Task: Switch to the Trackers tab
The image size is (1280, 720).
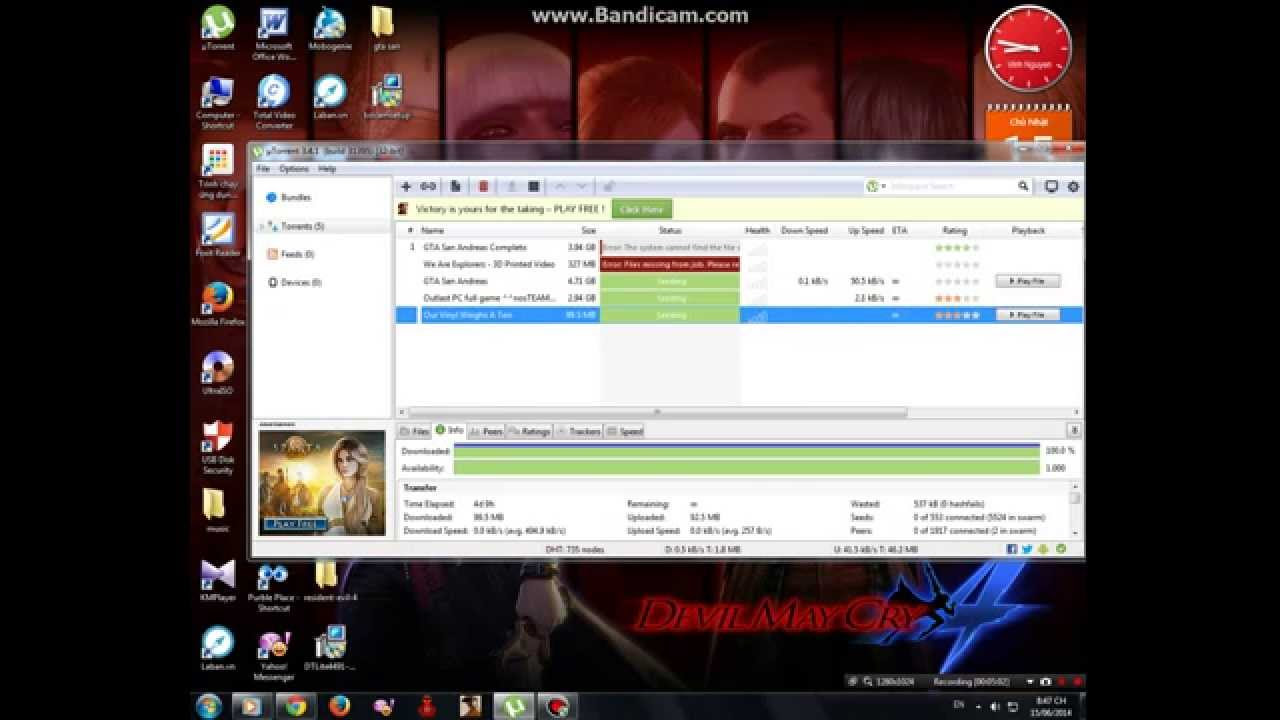Action: 579,431
